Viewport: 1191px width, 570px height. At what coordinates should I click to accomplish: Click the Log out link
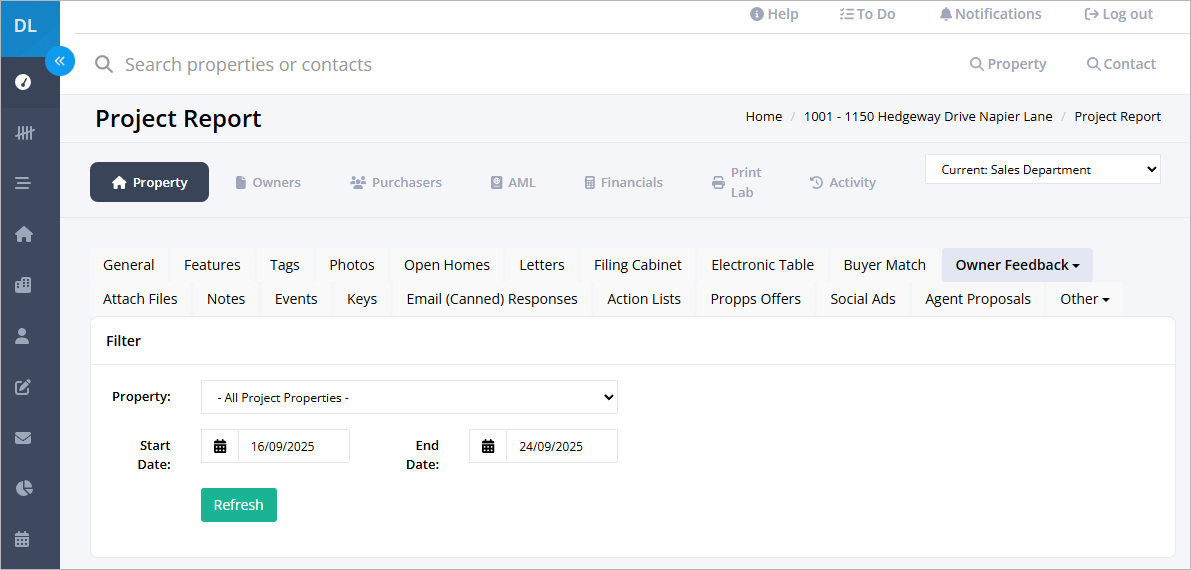tap(1119, 14)
